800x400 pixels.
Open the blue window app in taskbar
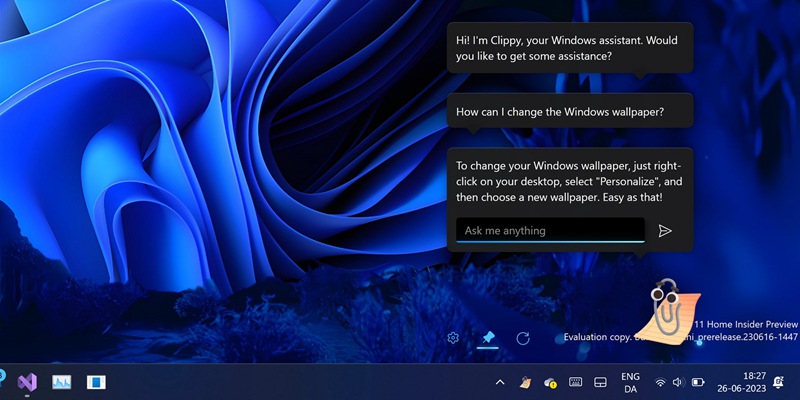pos(96,382)
